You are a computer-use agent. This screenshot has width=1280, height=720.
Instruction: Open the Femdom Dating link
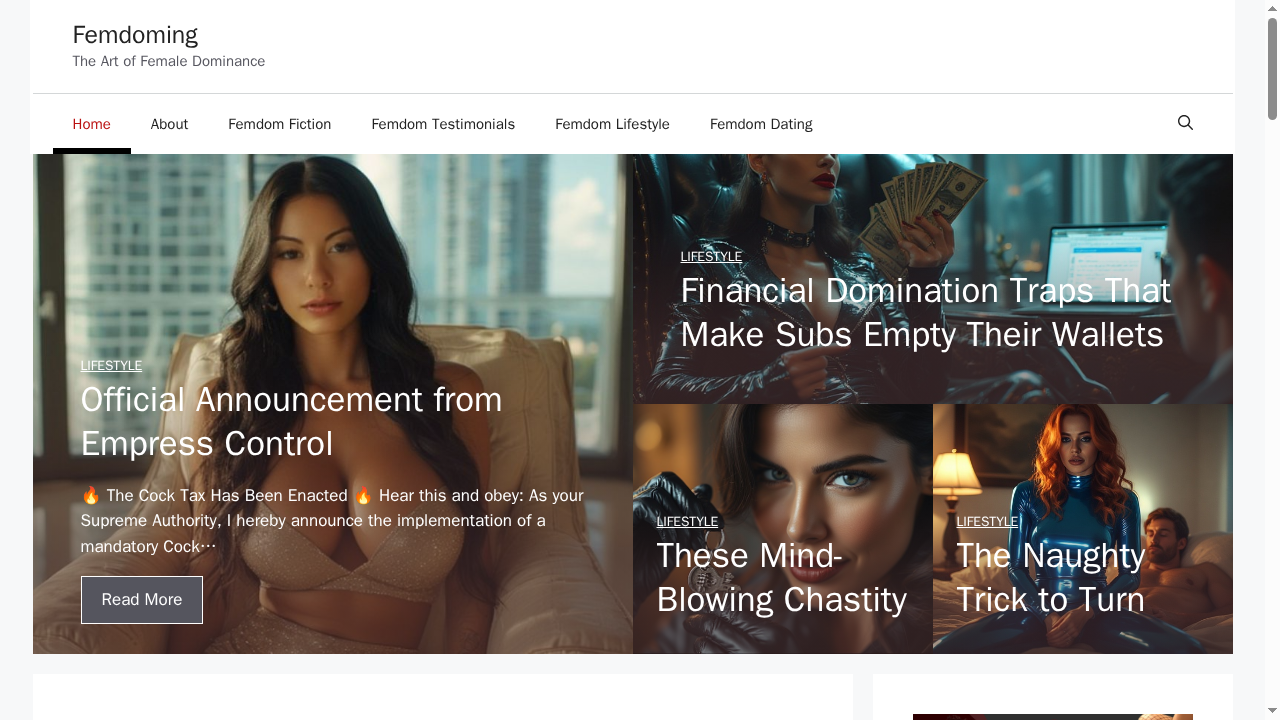(761, 124)
